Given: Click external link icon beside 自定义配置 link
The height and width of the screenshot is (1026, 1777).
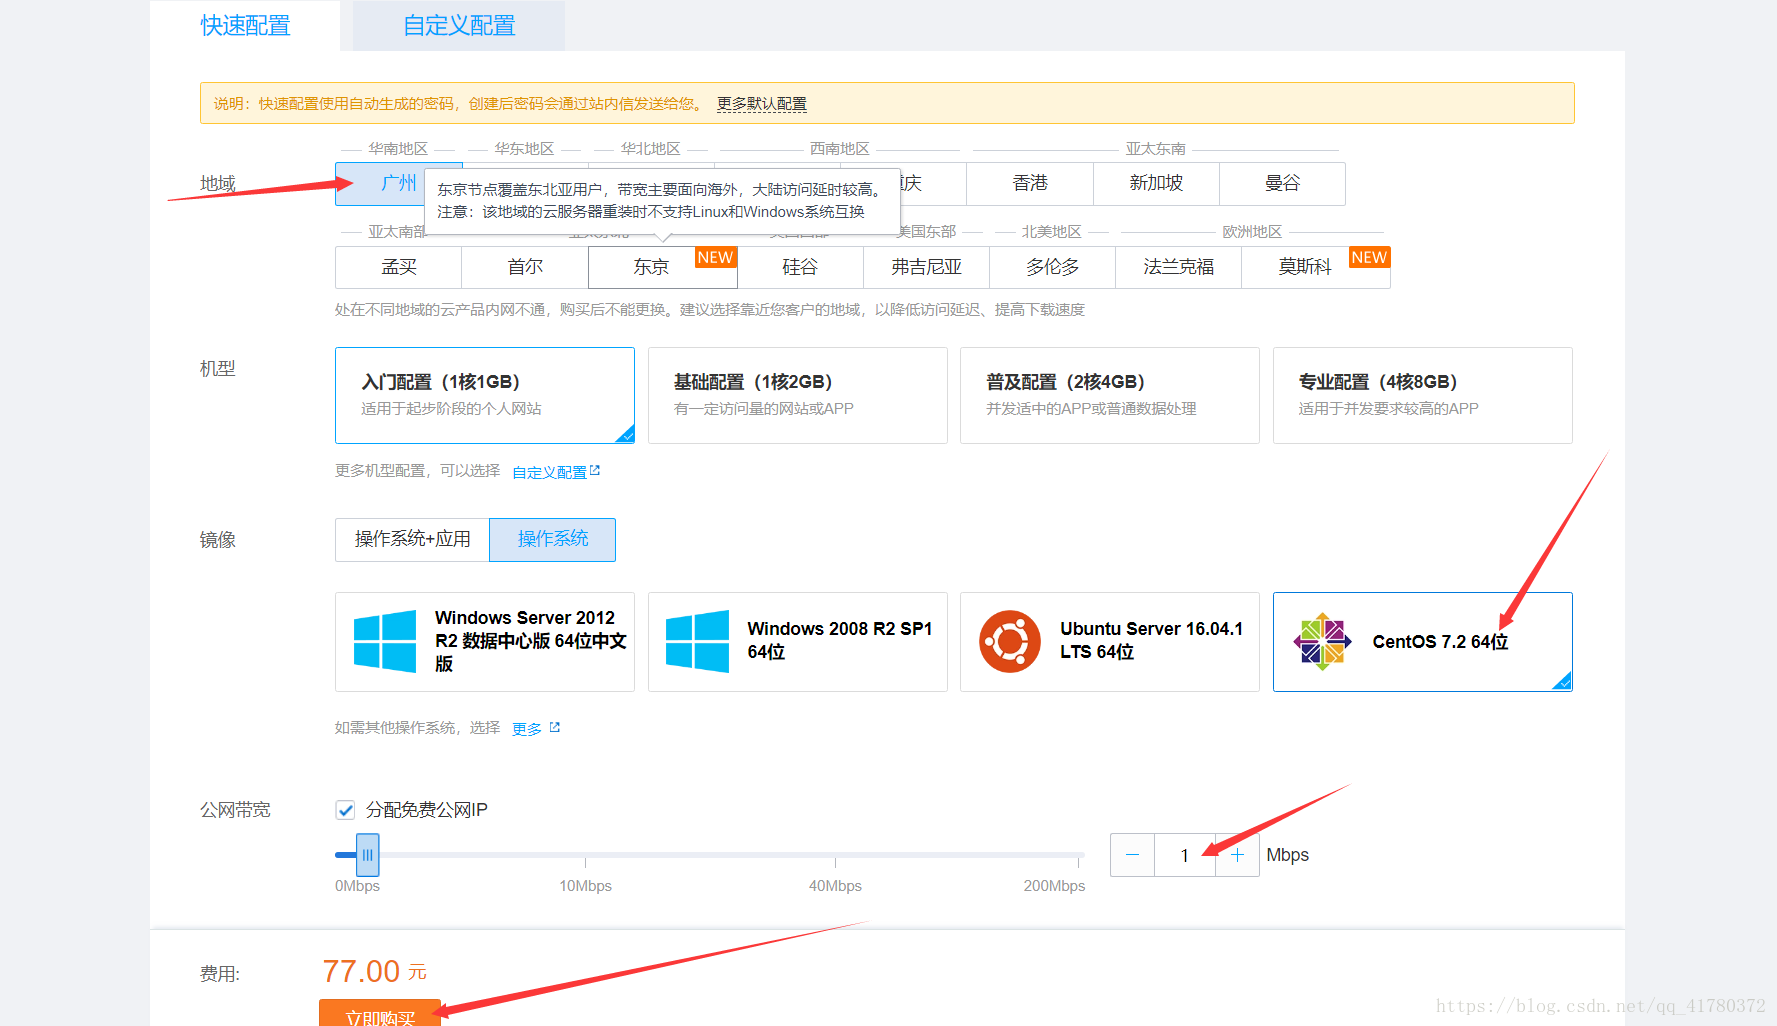Looking at the screenshot, I should (595, 470).
